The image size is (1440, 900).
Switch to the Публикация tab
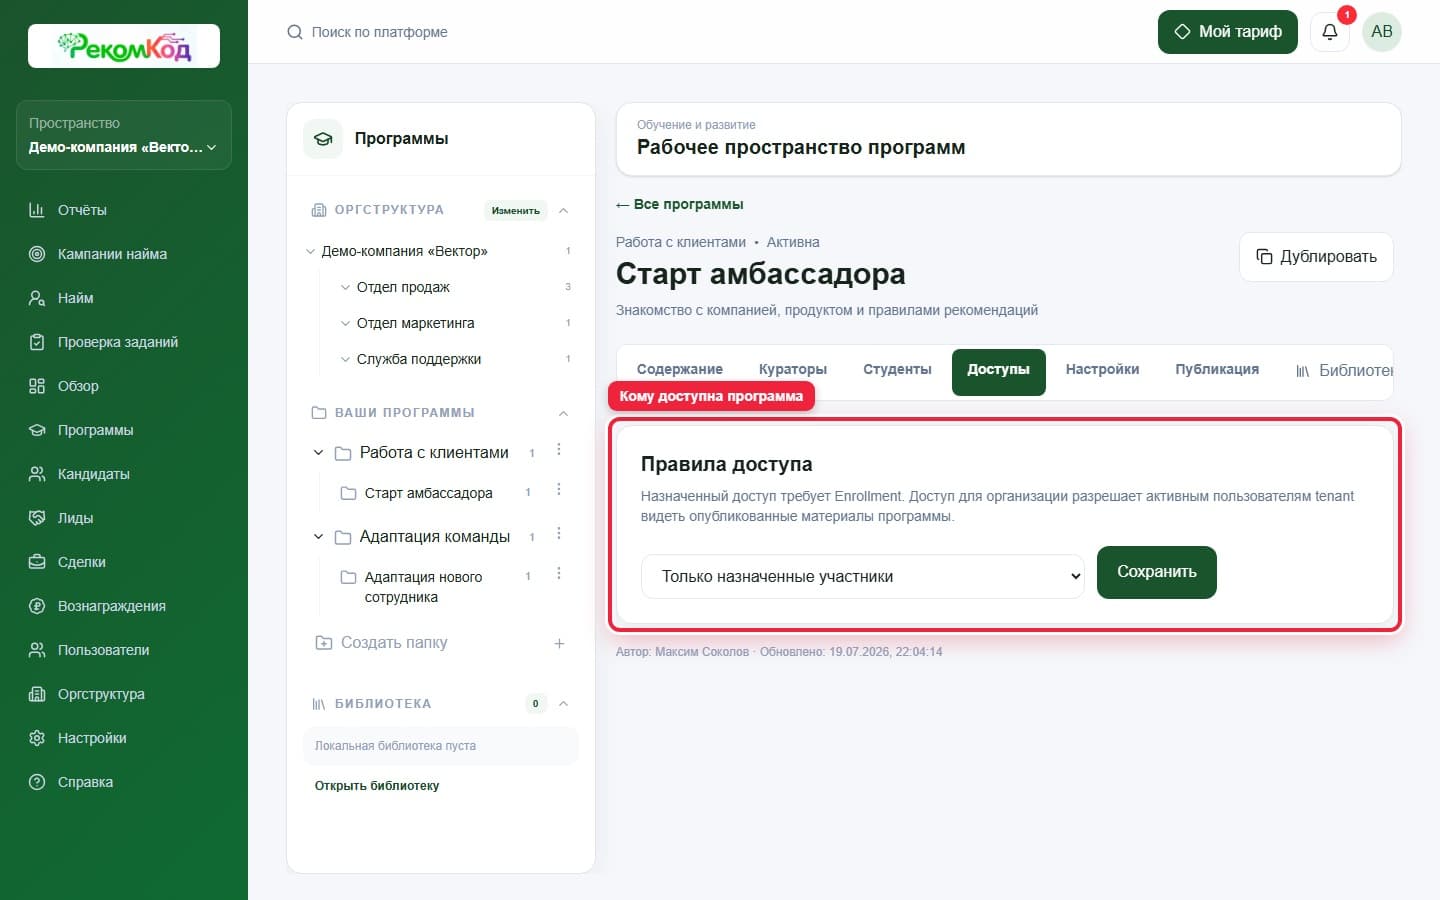coord(1217,370)
